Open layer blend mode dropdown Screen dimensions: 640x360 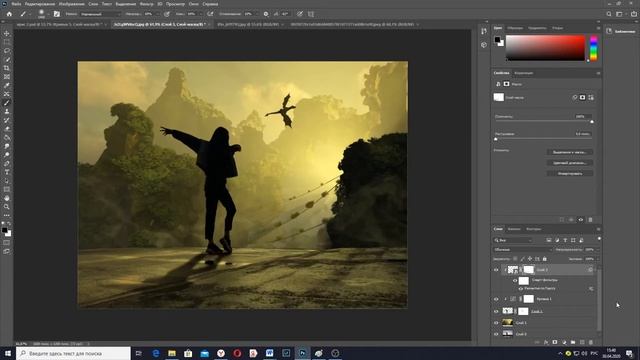click(522, 249)
